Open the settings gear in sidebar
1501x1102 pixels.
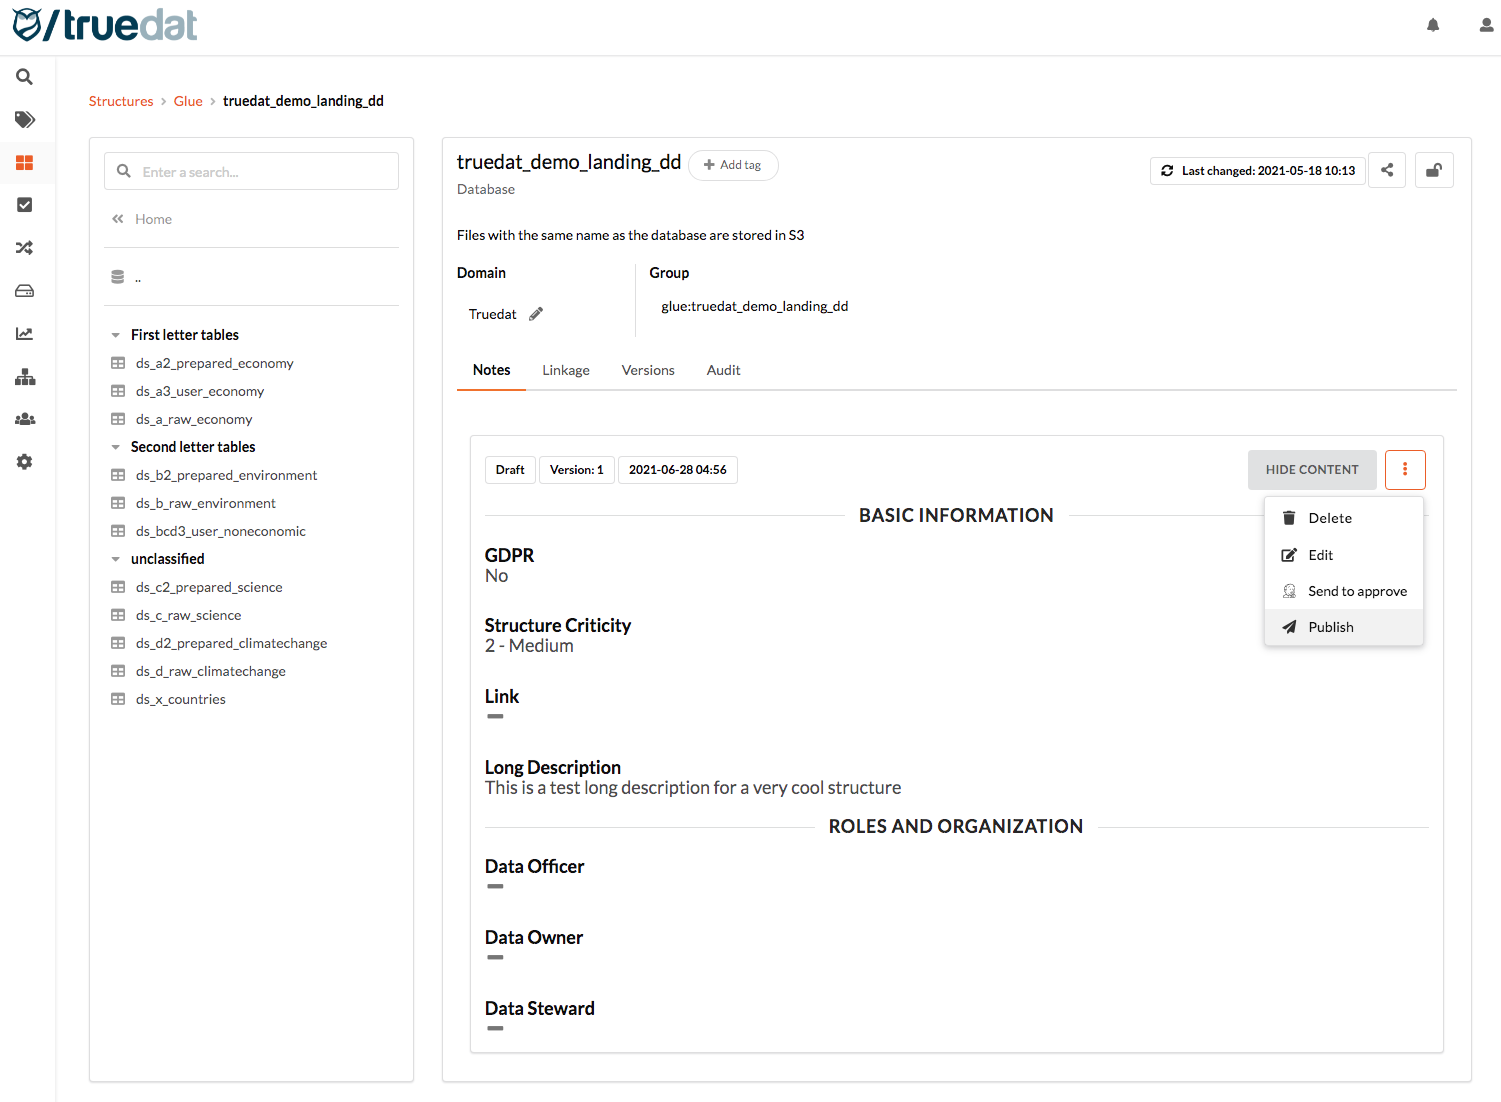point(25,462)
